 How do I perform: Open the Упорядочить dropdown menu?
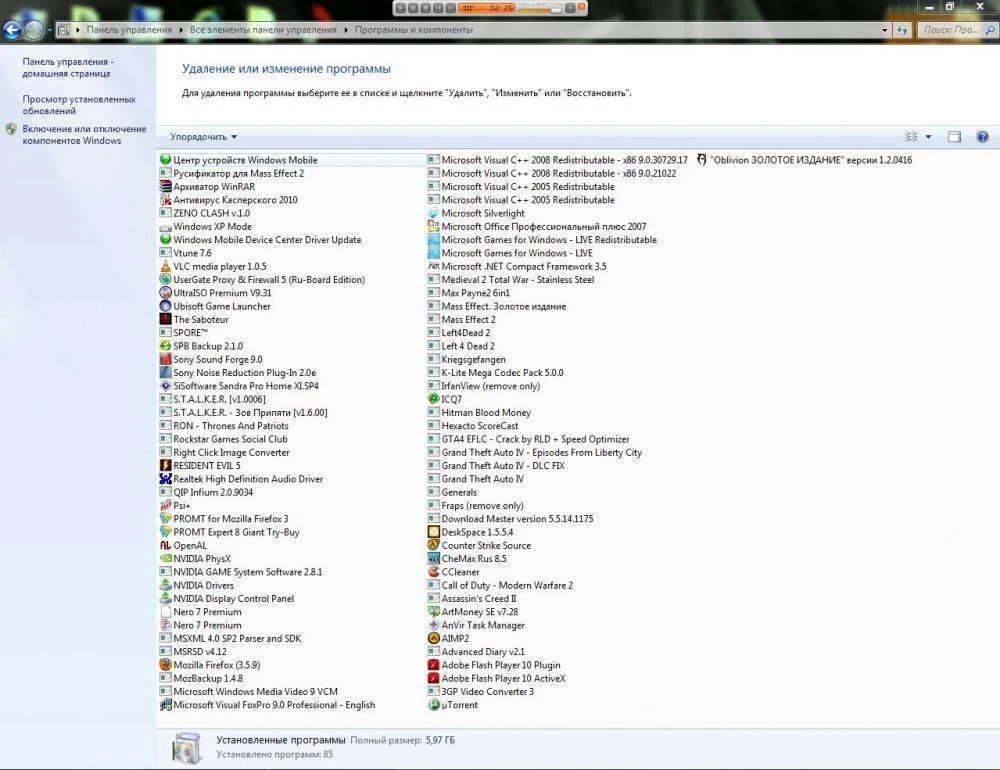click(x=203, y=137)
